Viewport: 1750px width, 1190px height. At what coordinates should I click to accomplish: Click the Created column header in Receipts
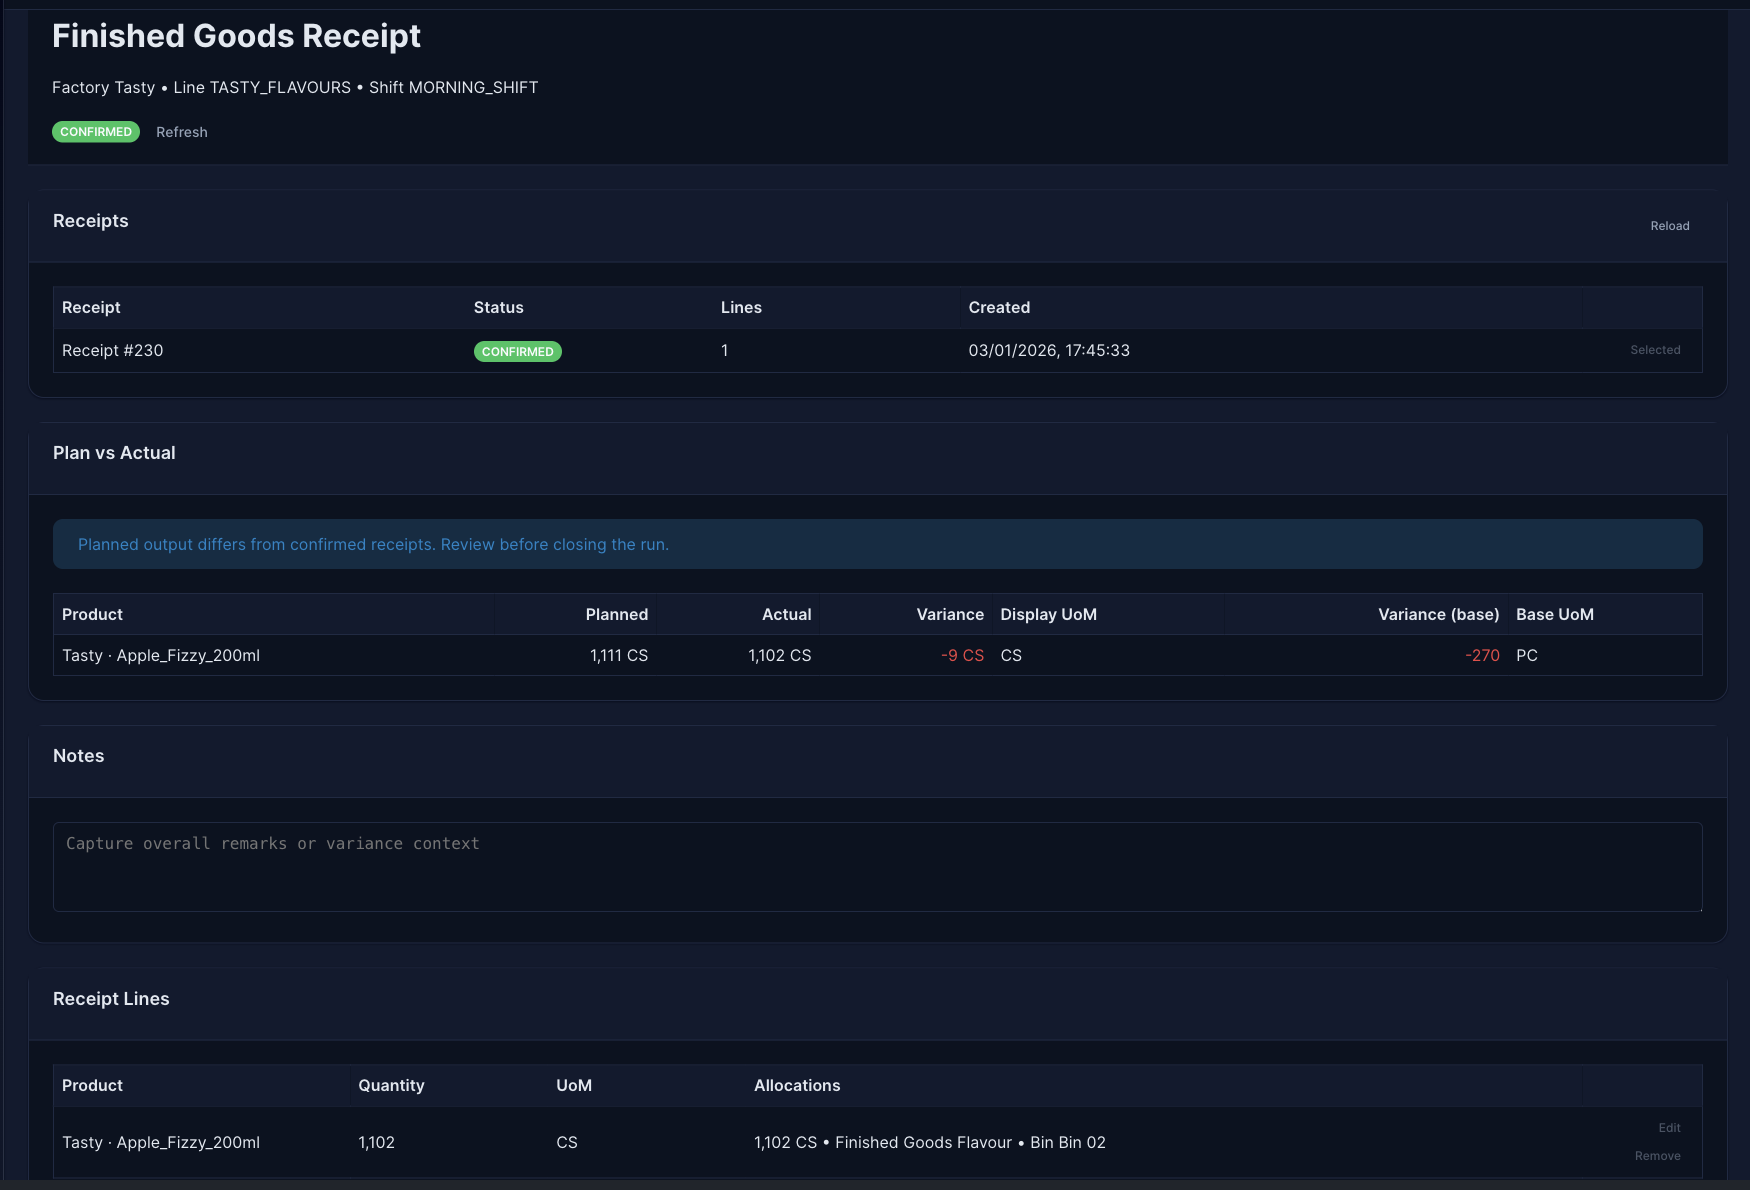998,308
